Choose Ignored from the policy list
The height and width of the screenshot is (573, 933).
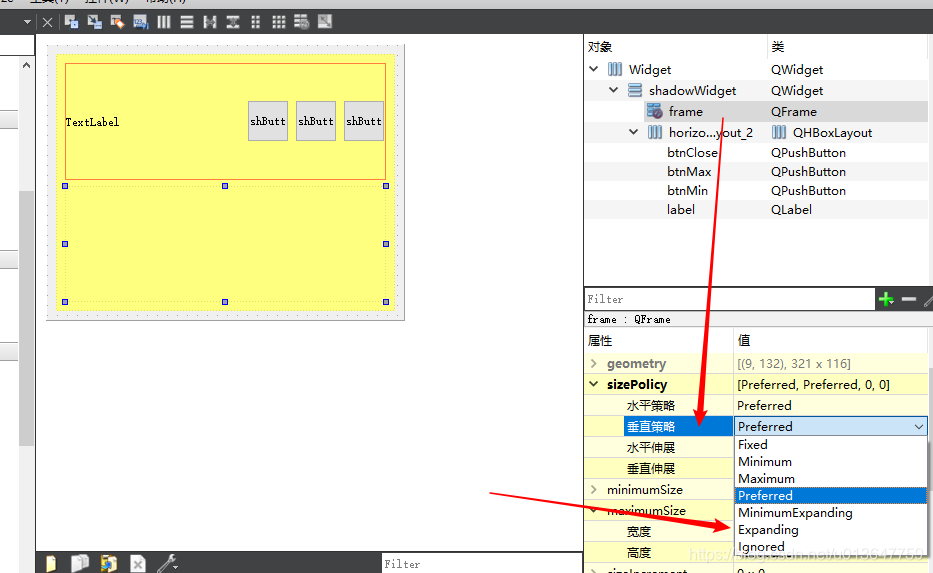[831, 546]
